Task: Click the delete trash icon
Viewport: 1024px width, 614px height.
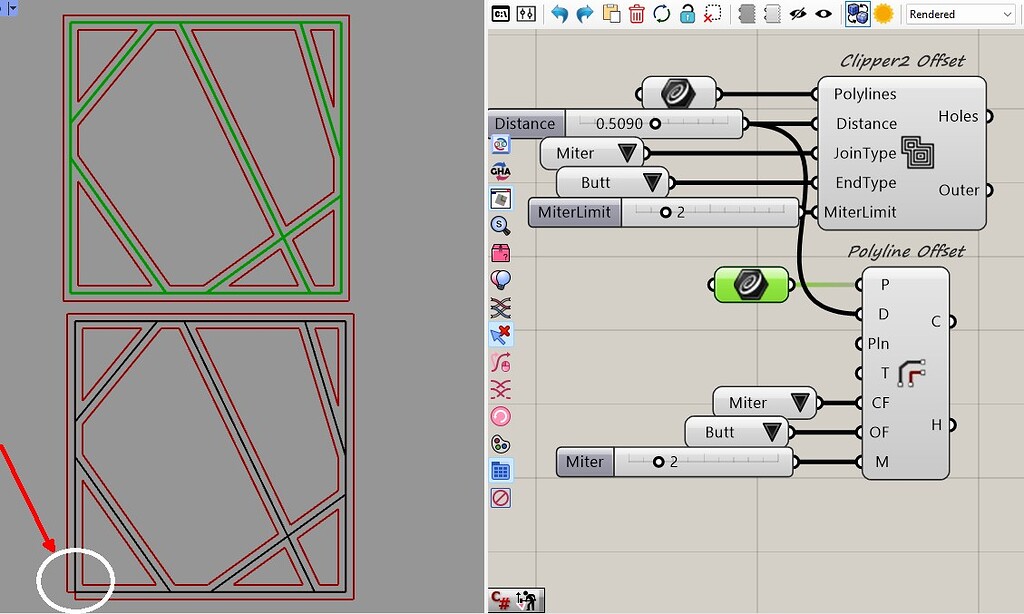Action: pos(637,13)
